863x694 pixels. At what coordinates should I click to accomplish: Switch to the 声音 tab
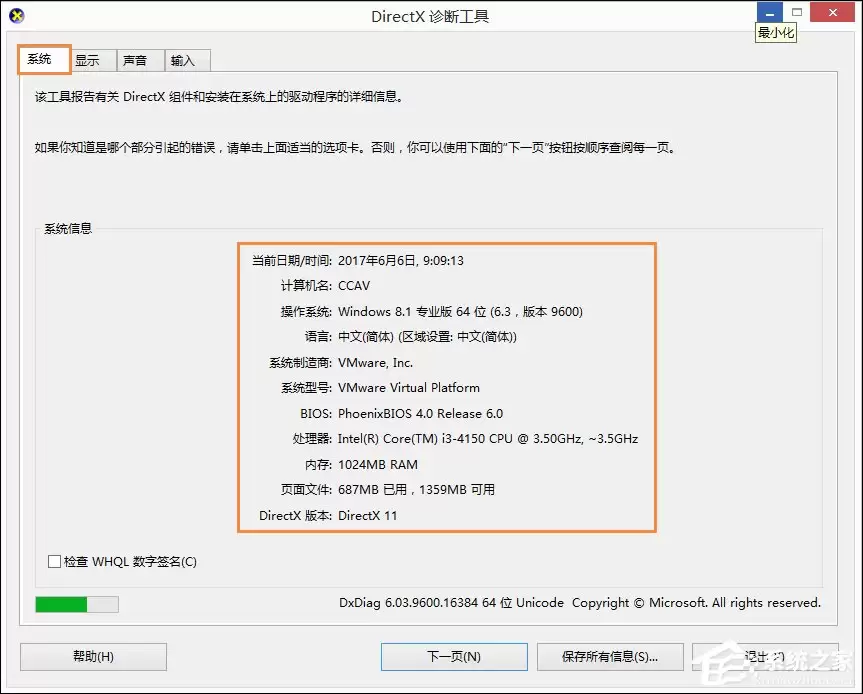140,60
